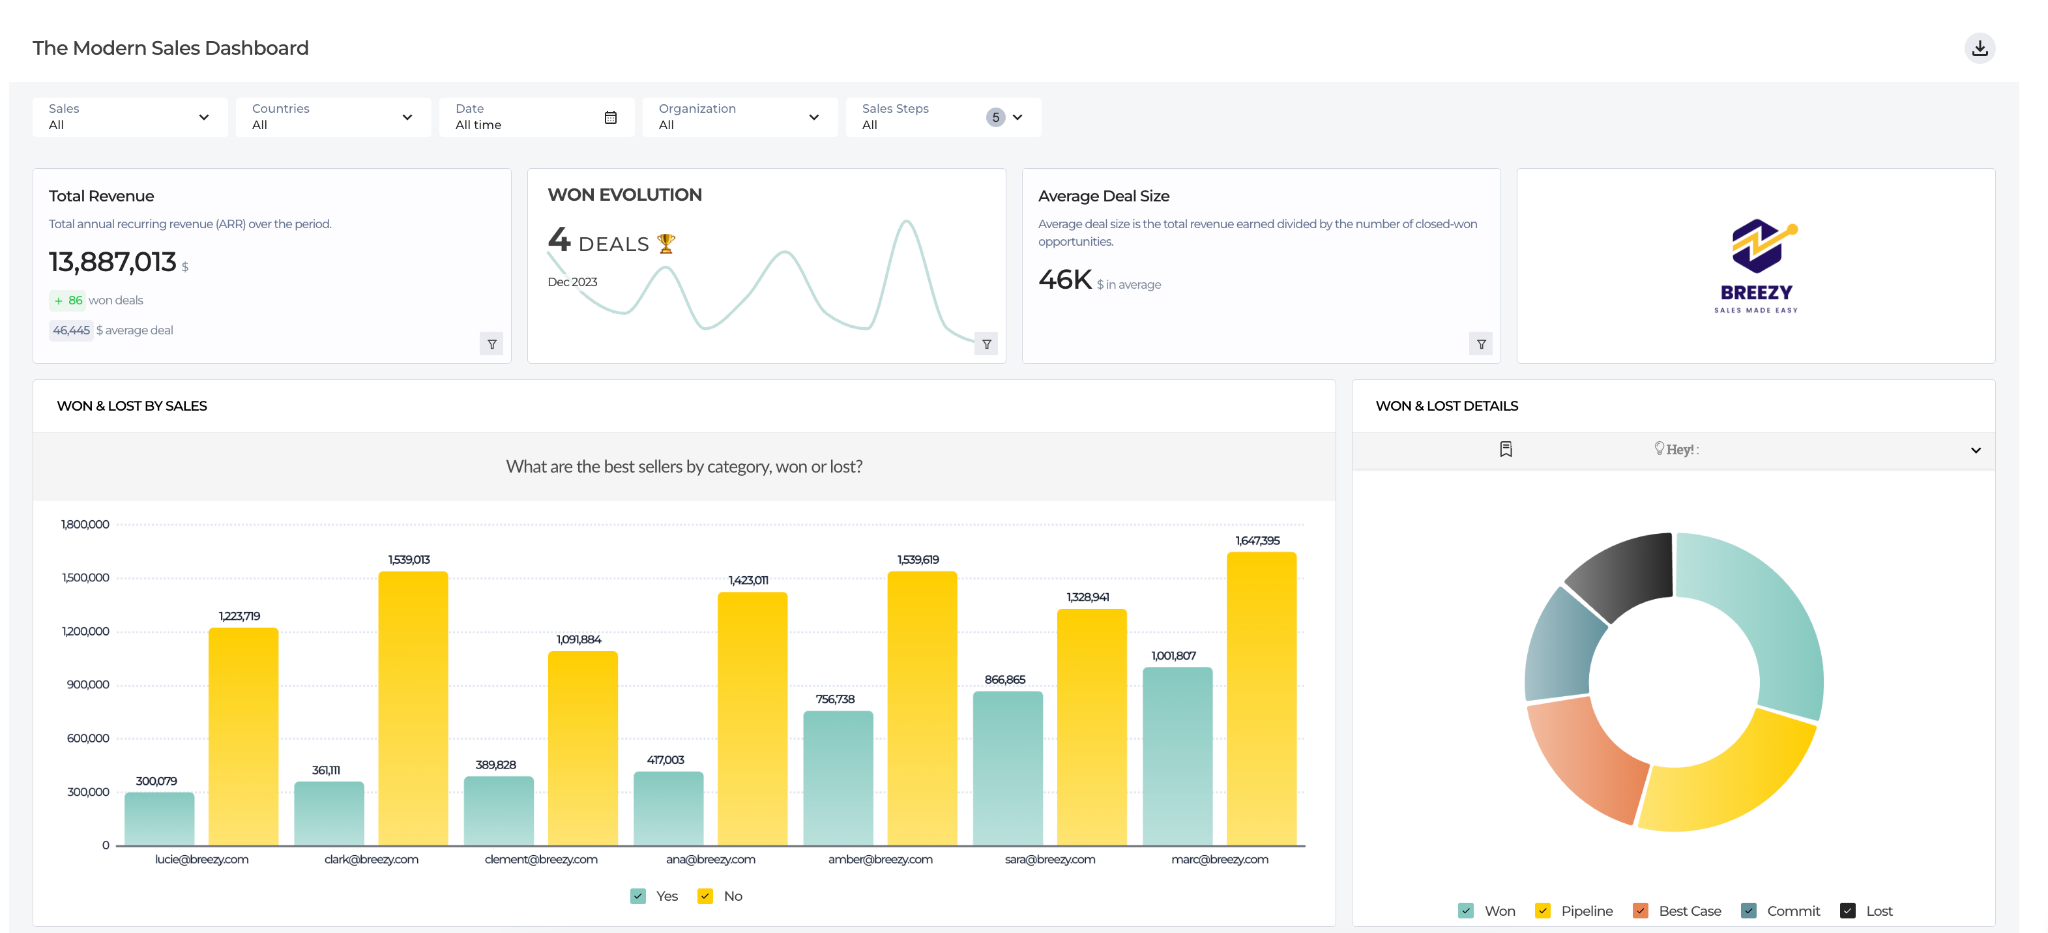Open the filter icon on Won Evolution card
The image size is (2048, 933).
click(x=986, y=343)
